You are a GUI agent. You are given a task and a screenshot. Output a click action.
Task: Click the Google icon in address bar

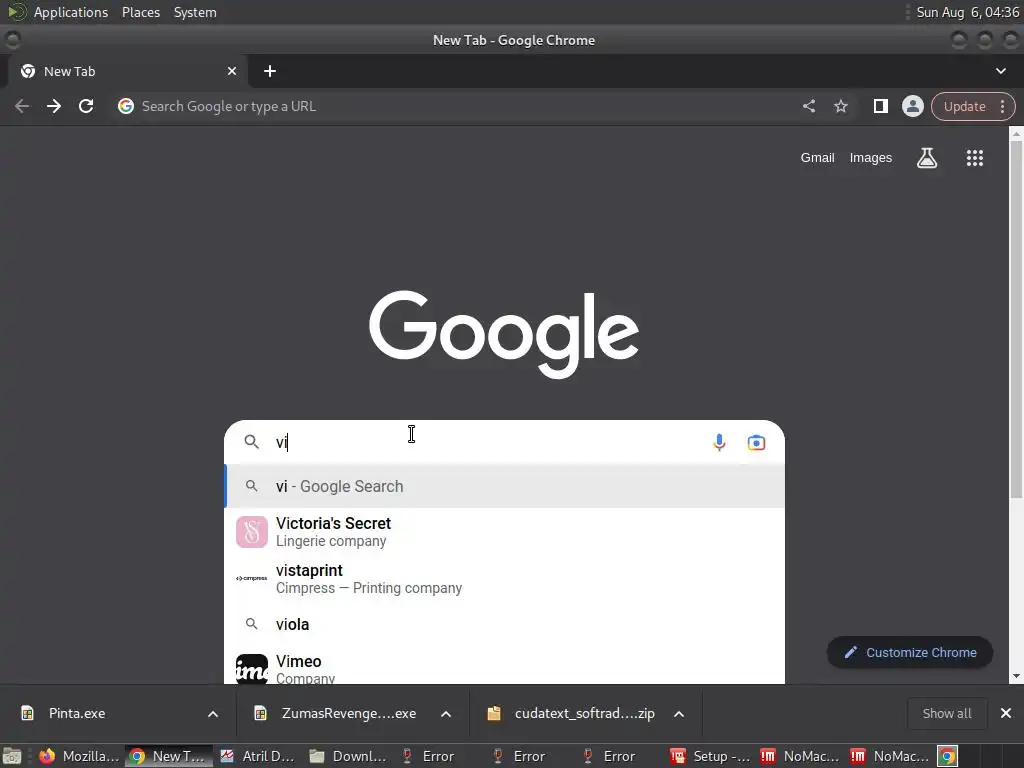[126, 106]
